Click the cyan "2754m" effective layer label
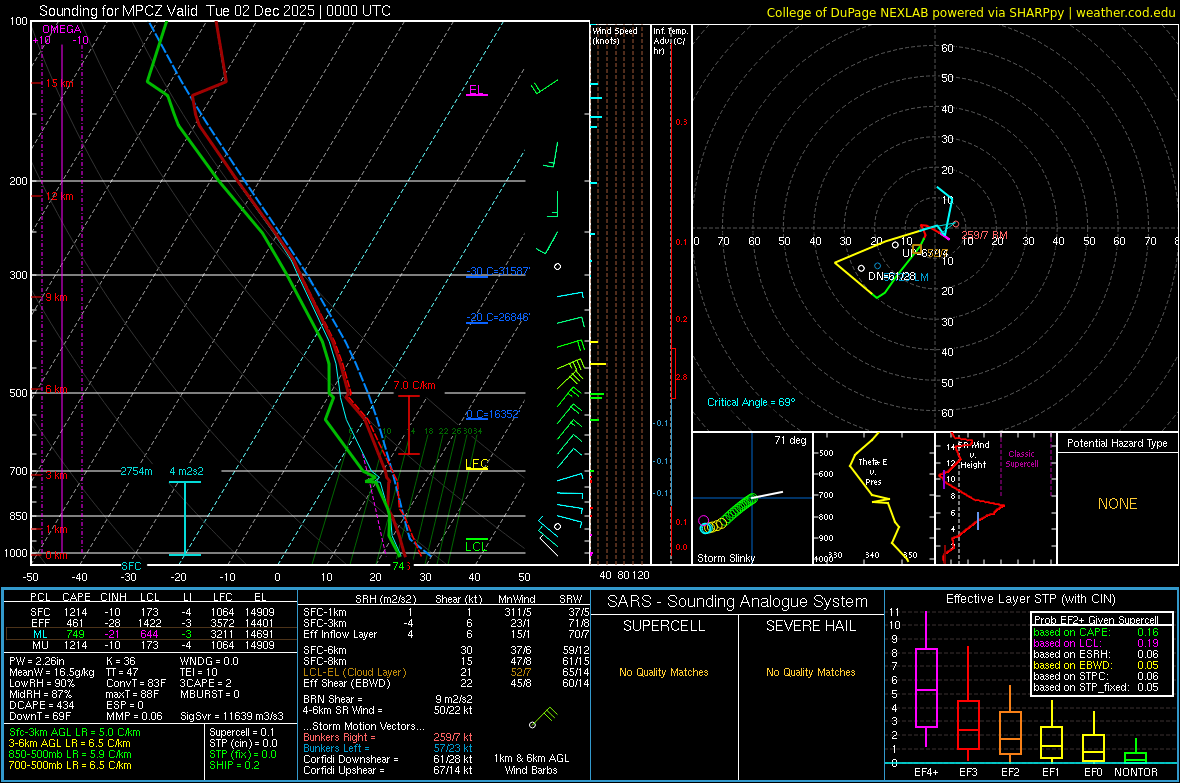This screenshot has height=783, width=1180. [x=136, y=471]
